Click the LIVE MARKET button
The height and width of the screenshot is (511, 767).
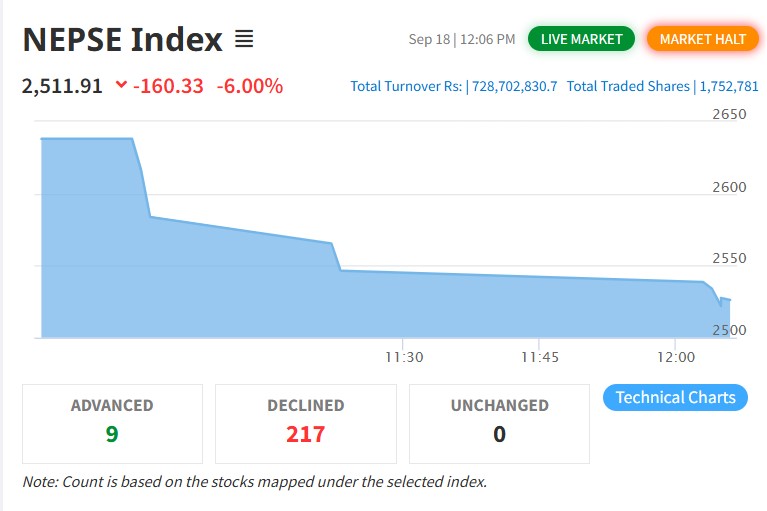[x=581, y=39]
